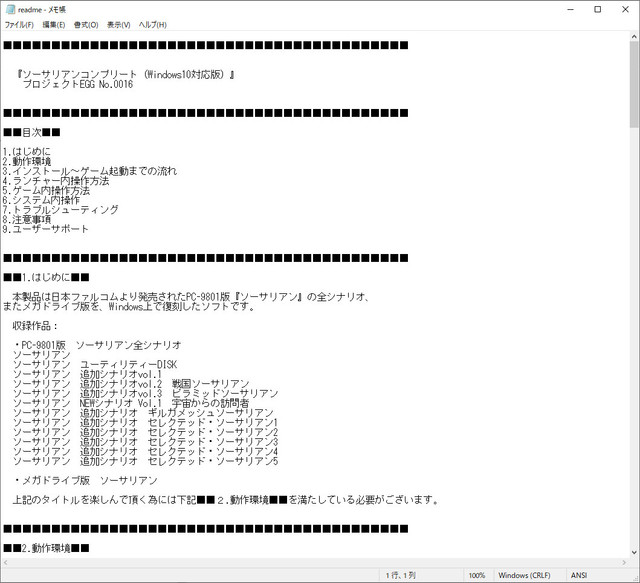
Task: Click the line 7.トラブルシューティング
Action: point(61,210)
